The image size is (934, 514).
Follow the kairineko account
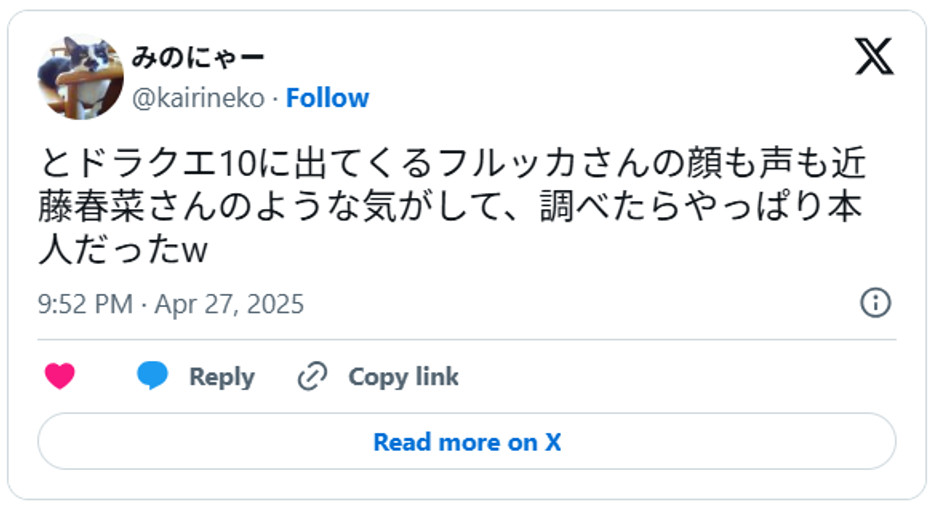327,98
